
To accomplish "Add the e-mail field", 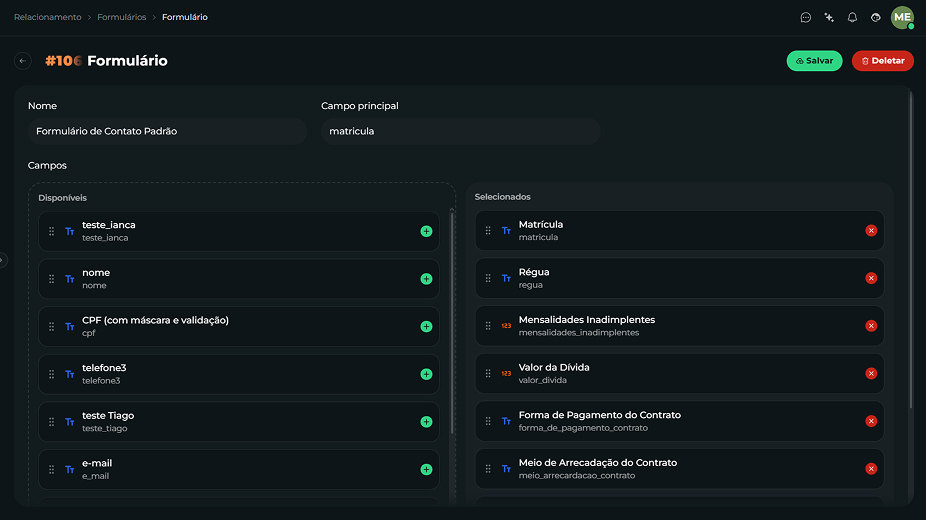I will (x=426, y=469).
